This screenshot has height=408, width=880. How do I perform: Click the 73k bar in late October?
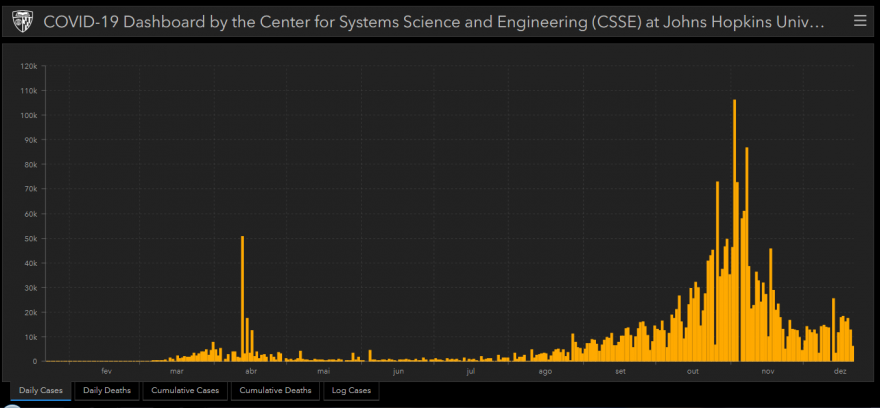(x=717, y=272)
